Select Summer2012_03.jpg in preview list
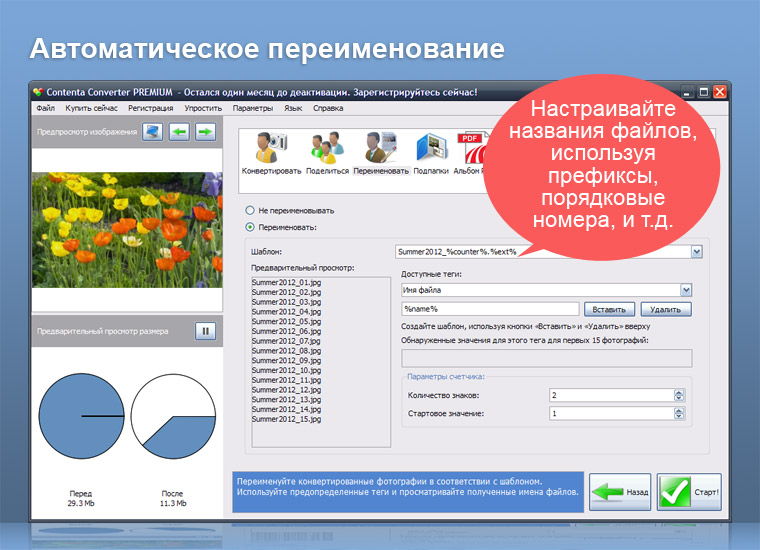The height and width of the screenshot is (550, 760). click(x=286, y=301)
